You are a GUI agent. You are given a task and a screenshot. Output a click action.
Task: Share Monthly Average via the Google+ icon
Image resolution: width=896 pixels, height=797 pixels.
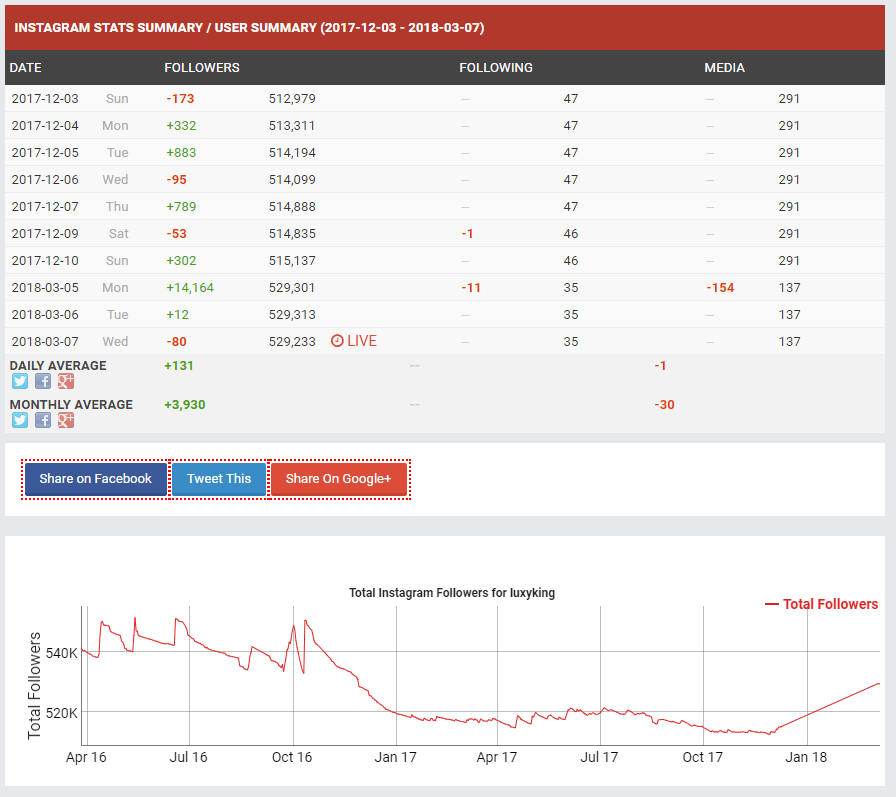66,420
